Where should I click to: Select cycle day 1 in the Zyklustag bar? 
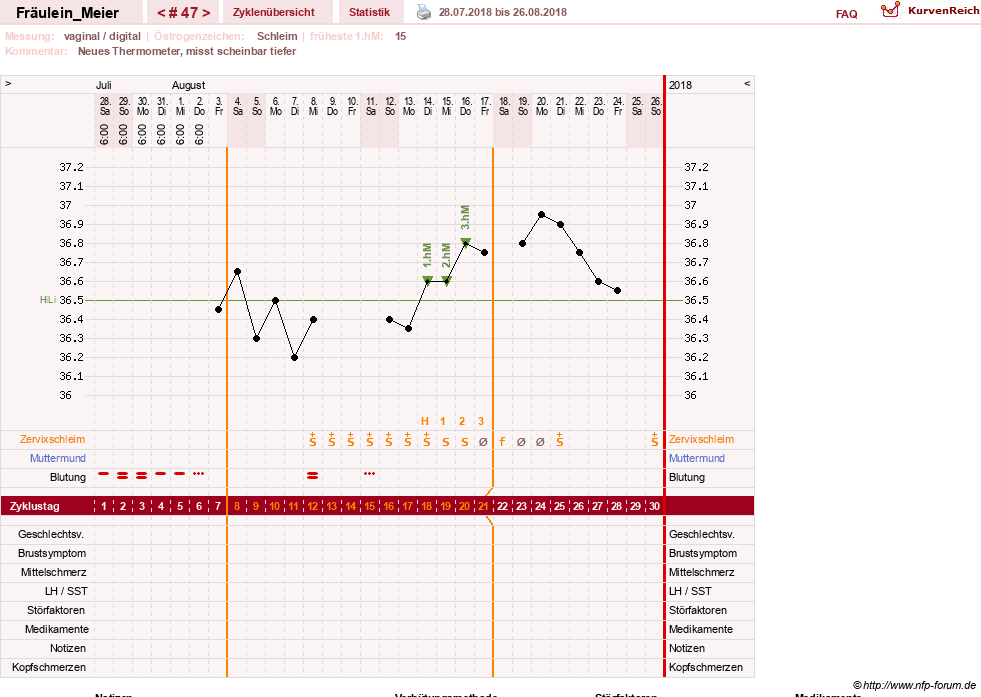[104, 506]
